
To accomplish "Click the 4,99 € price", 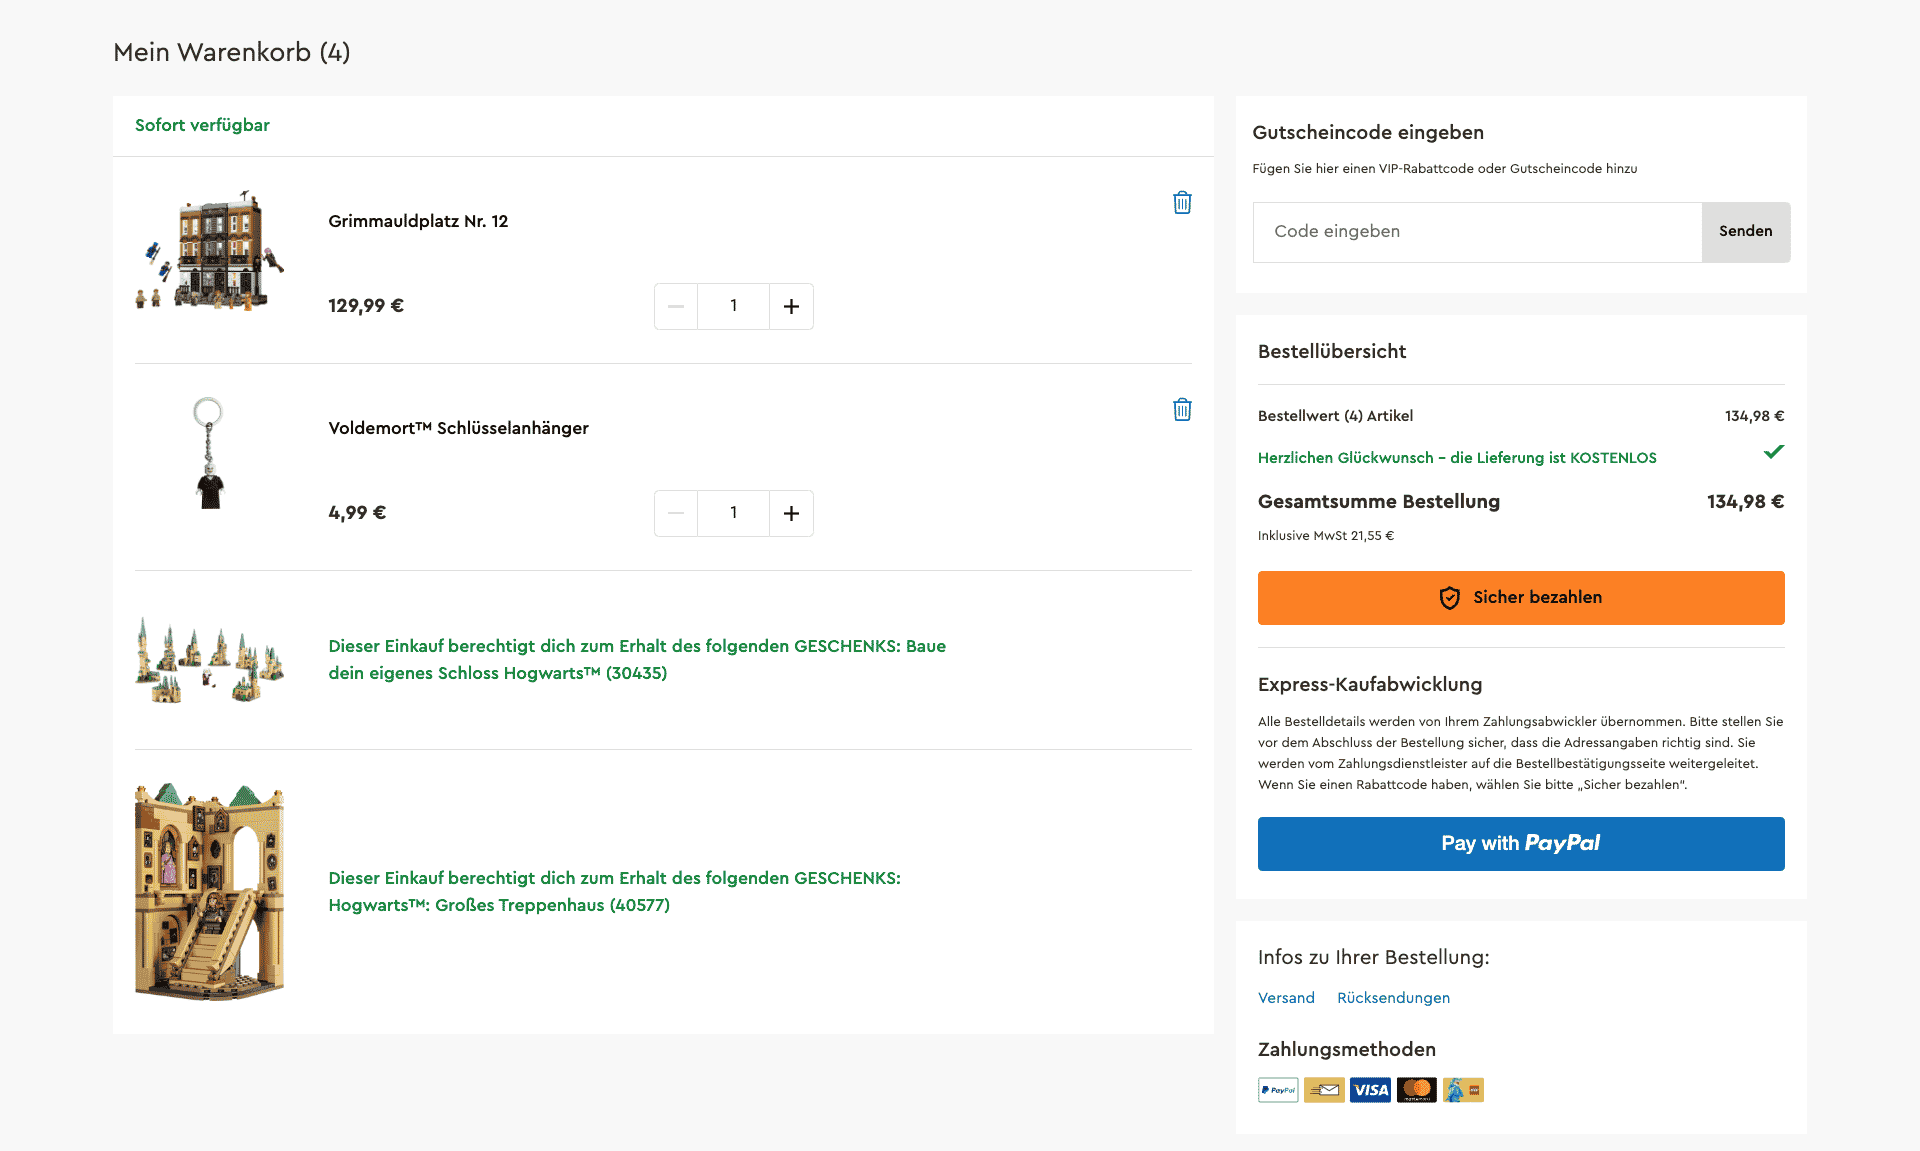I will (x=357, y=513).
